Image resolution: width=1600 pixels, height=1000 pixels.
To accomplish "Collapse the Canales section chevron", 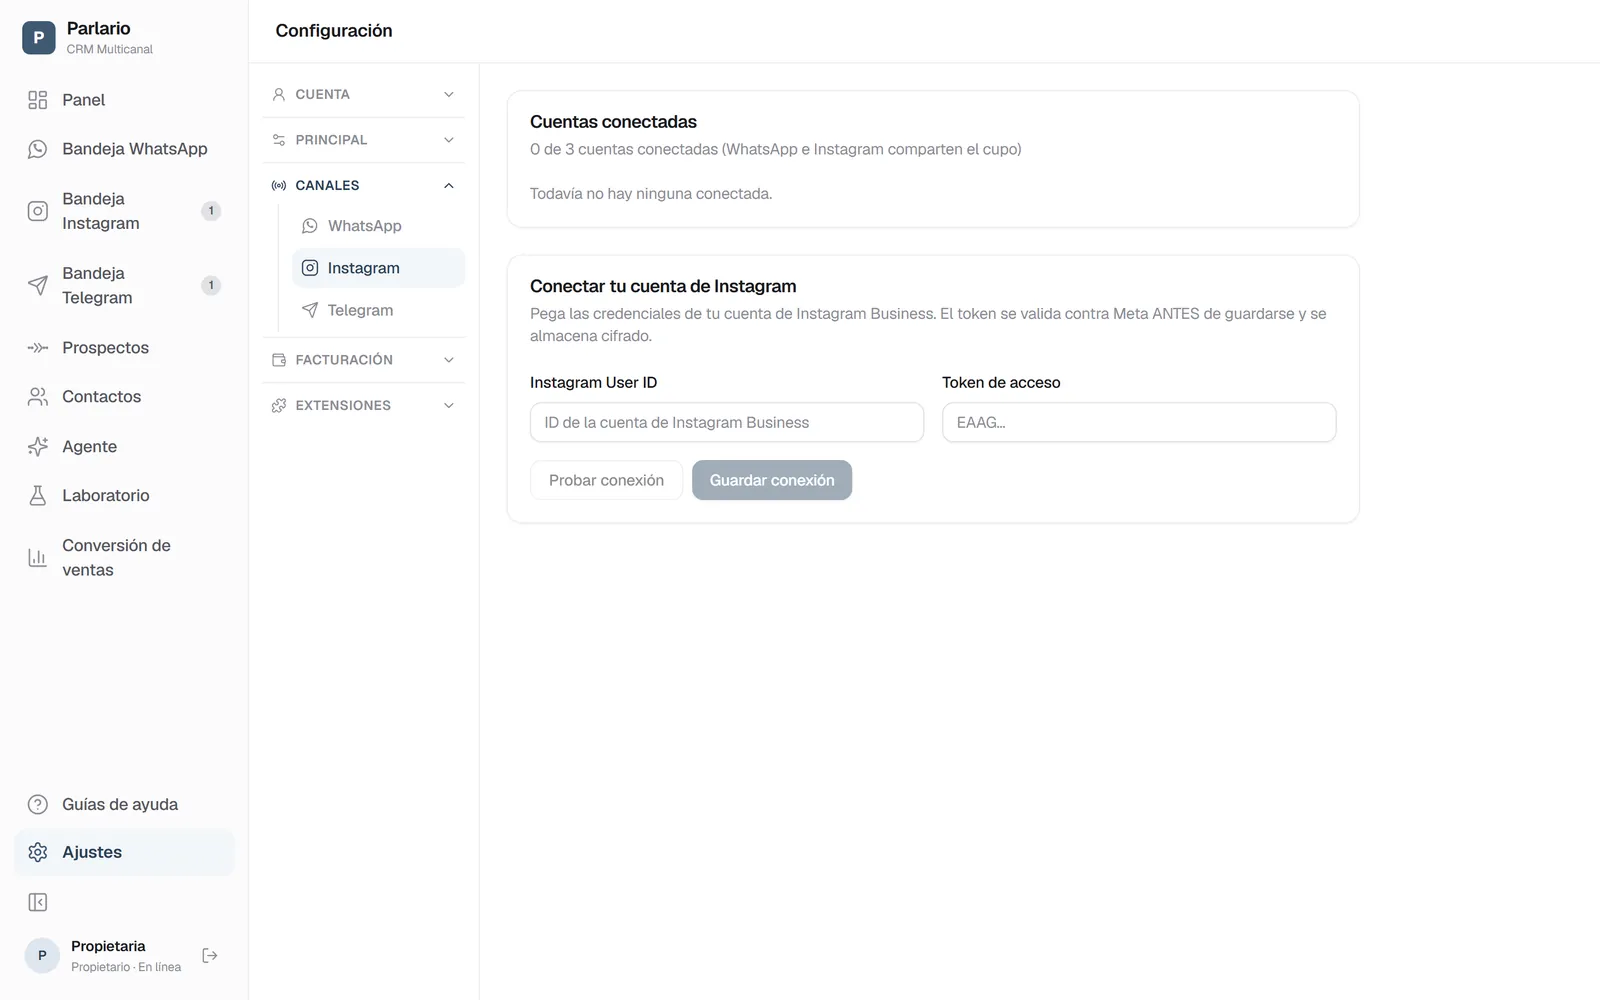I will pyautogui.click(x=449, y=186).
